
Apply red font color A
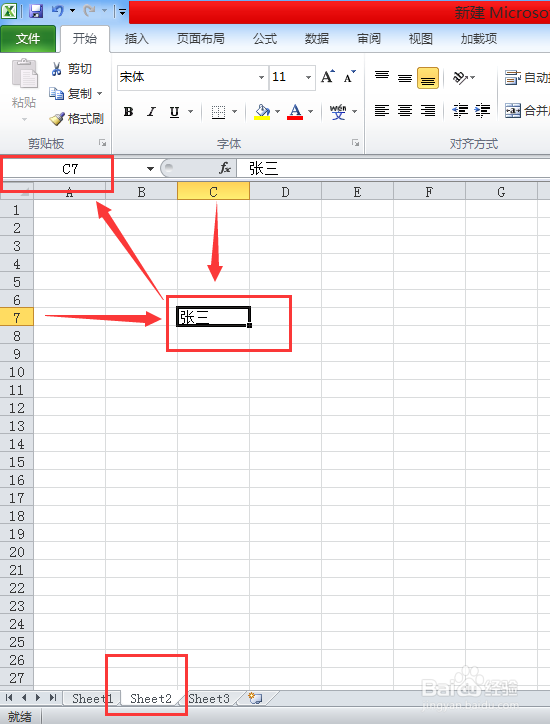point(295,112)
